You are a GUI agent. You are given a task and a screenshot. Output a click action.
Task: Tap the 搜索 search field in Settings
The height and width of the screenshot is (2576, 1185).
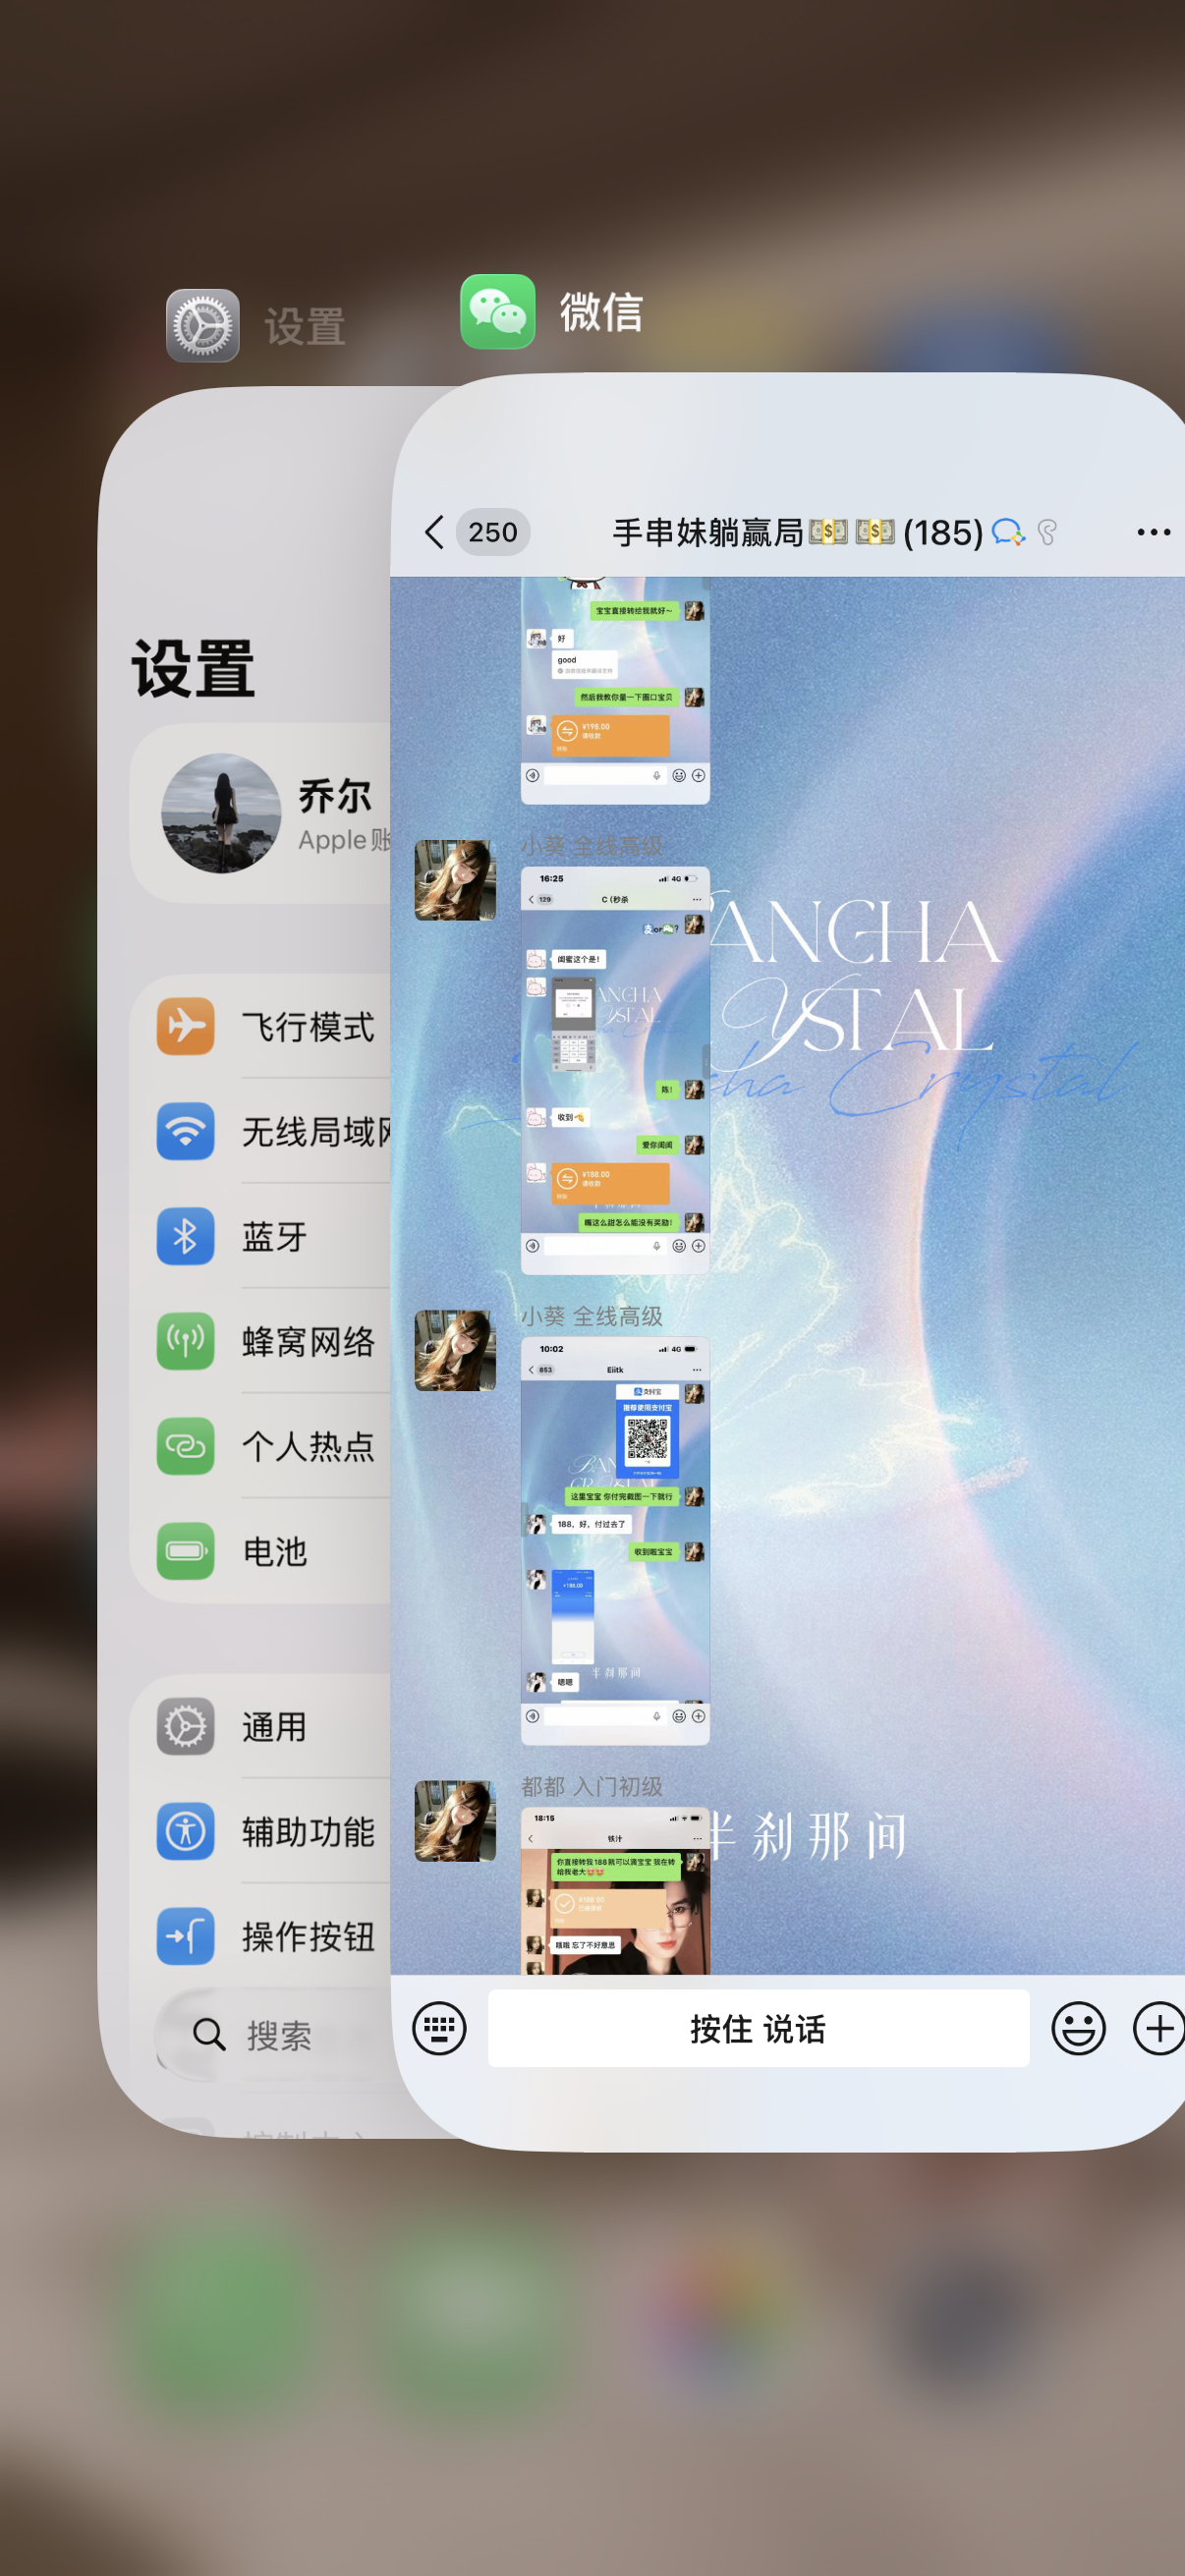273,2034
